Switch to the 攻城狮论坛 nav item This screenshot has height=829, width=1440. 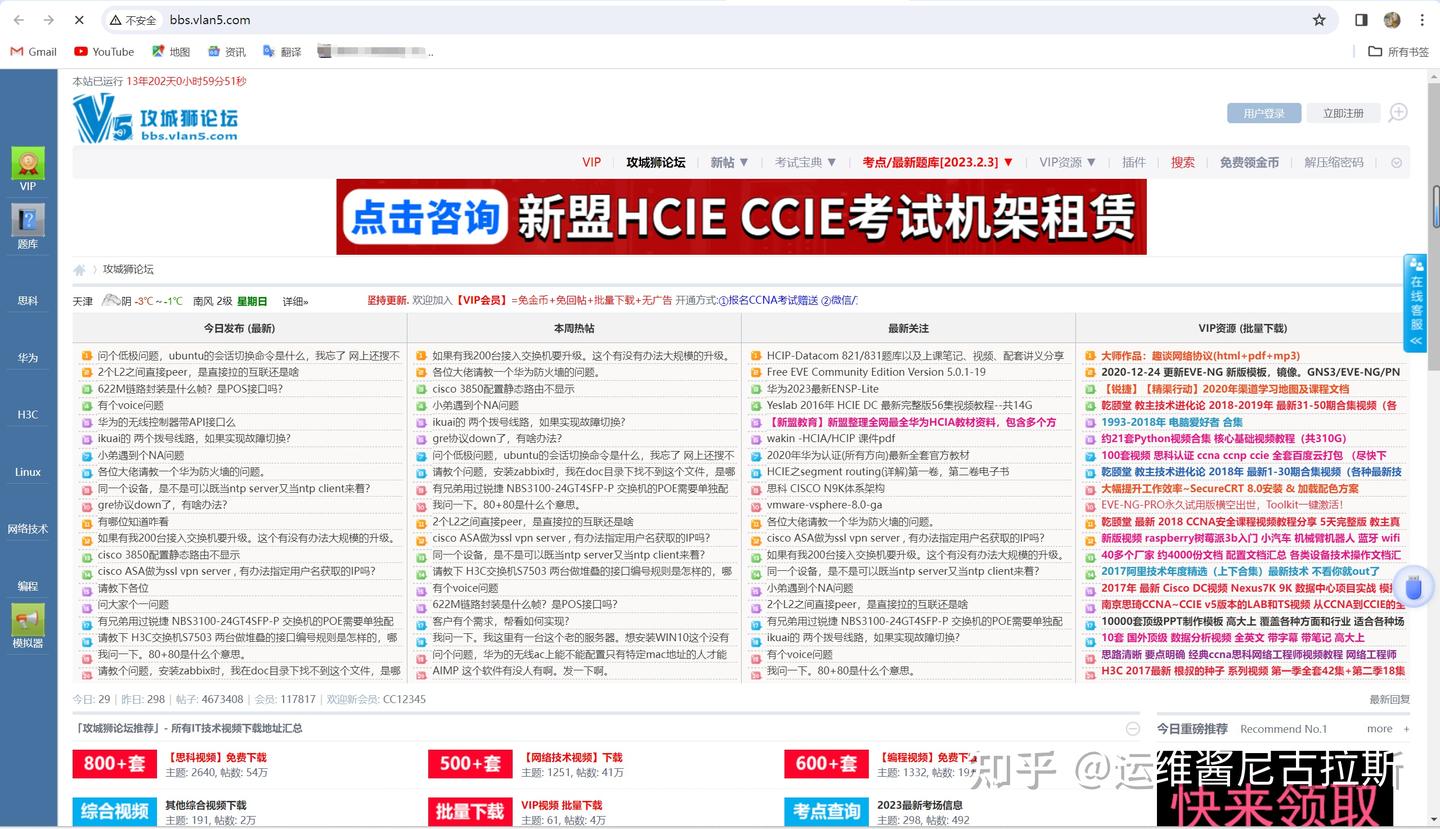click(657, 161)
